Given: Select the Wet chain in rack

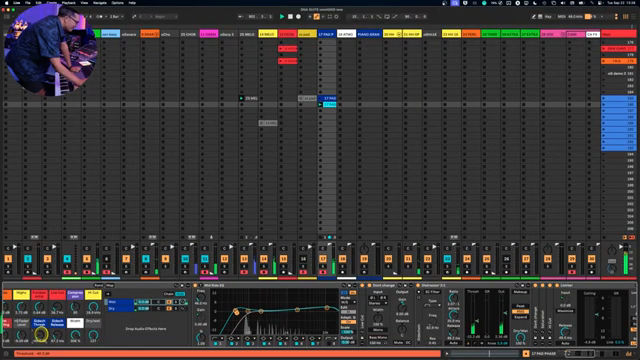Looking at the screenshot, I should [x=120, y=302].
